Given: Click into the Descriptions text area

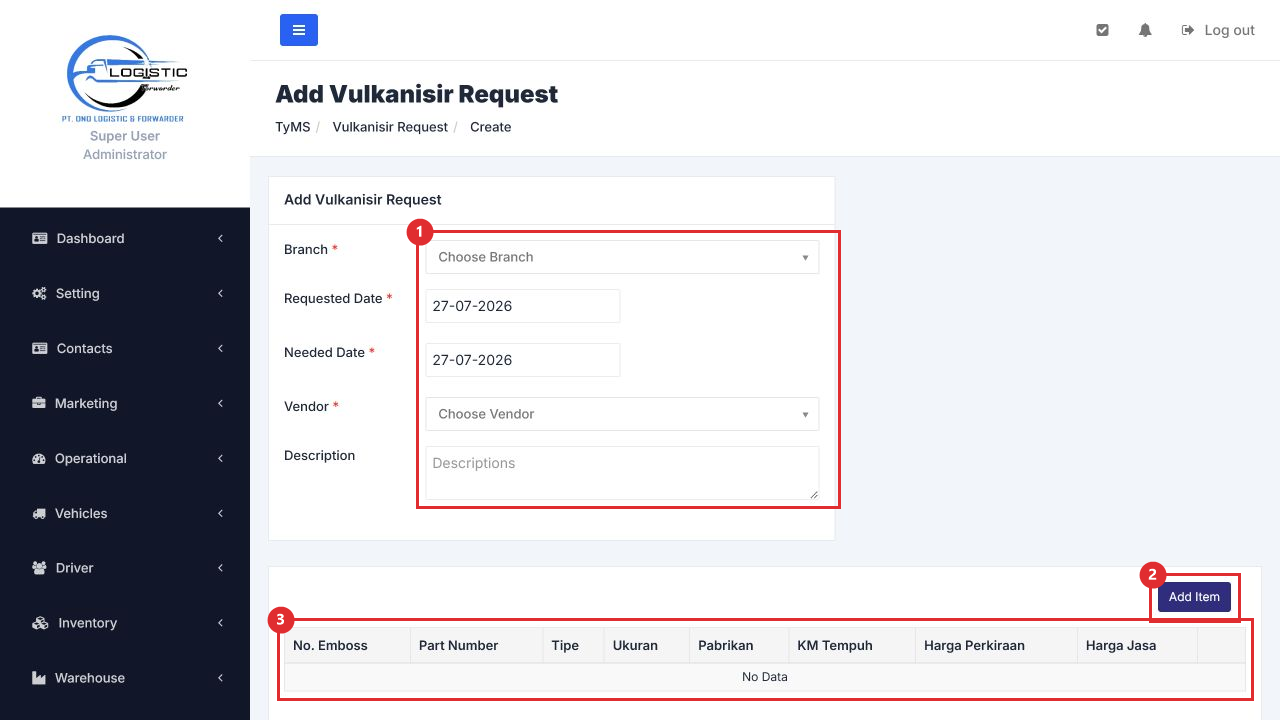Looking at the screenshot, I should [x=622, y=473].
